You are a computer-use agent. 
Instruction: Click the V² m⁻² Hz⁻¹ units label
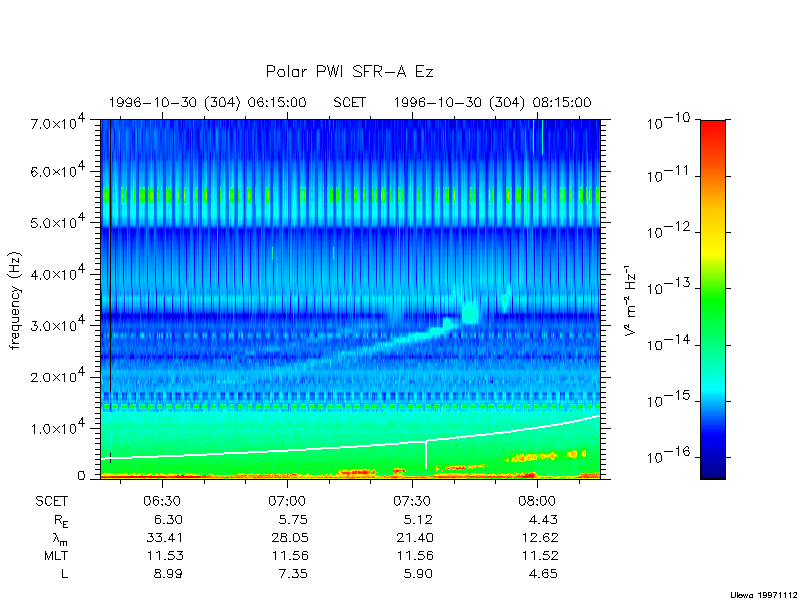631,300
